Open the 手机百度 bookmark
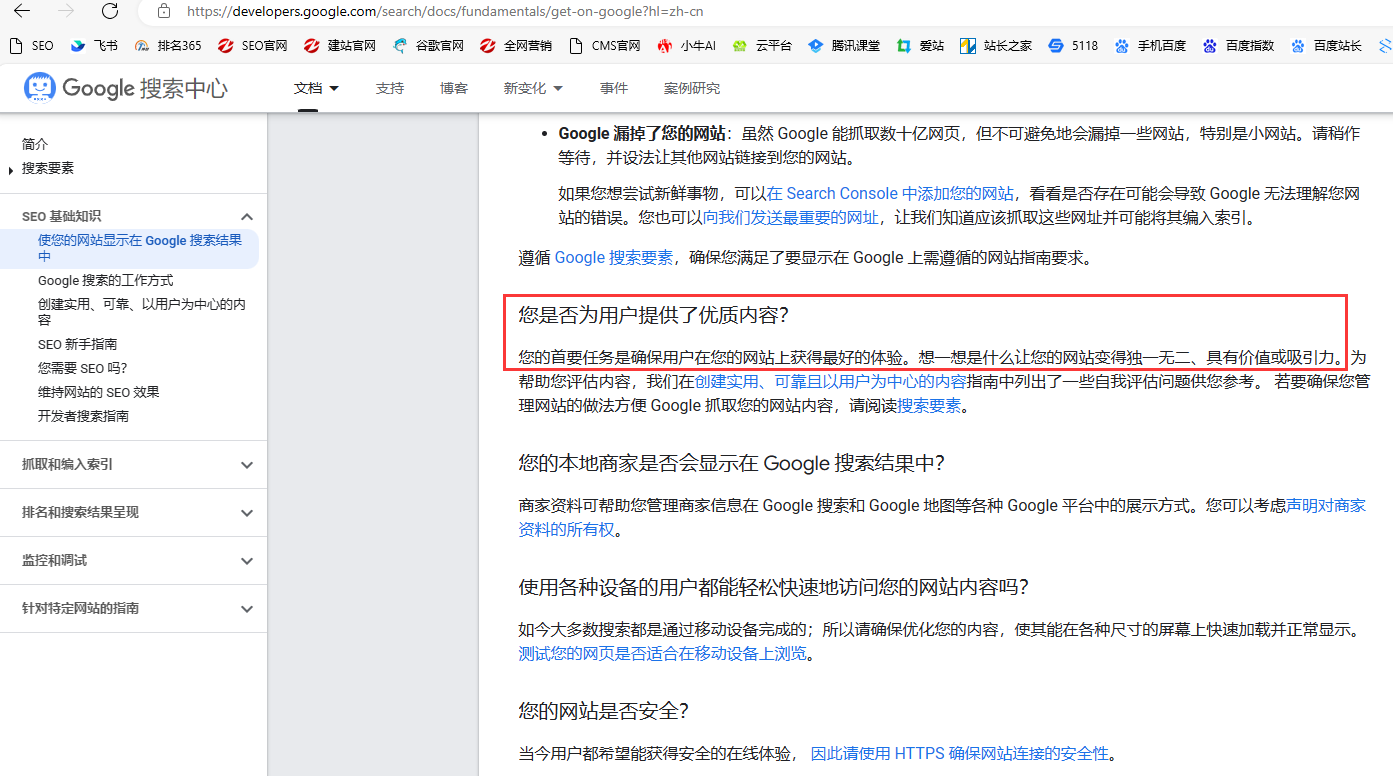1393x776 pixels. tap(1150, 46)
